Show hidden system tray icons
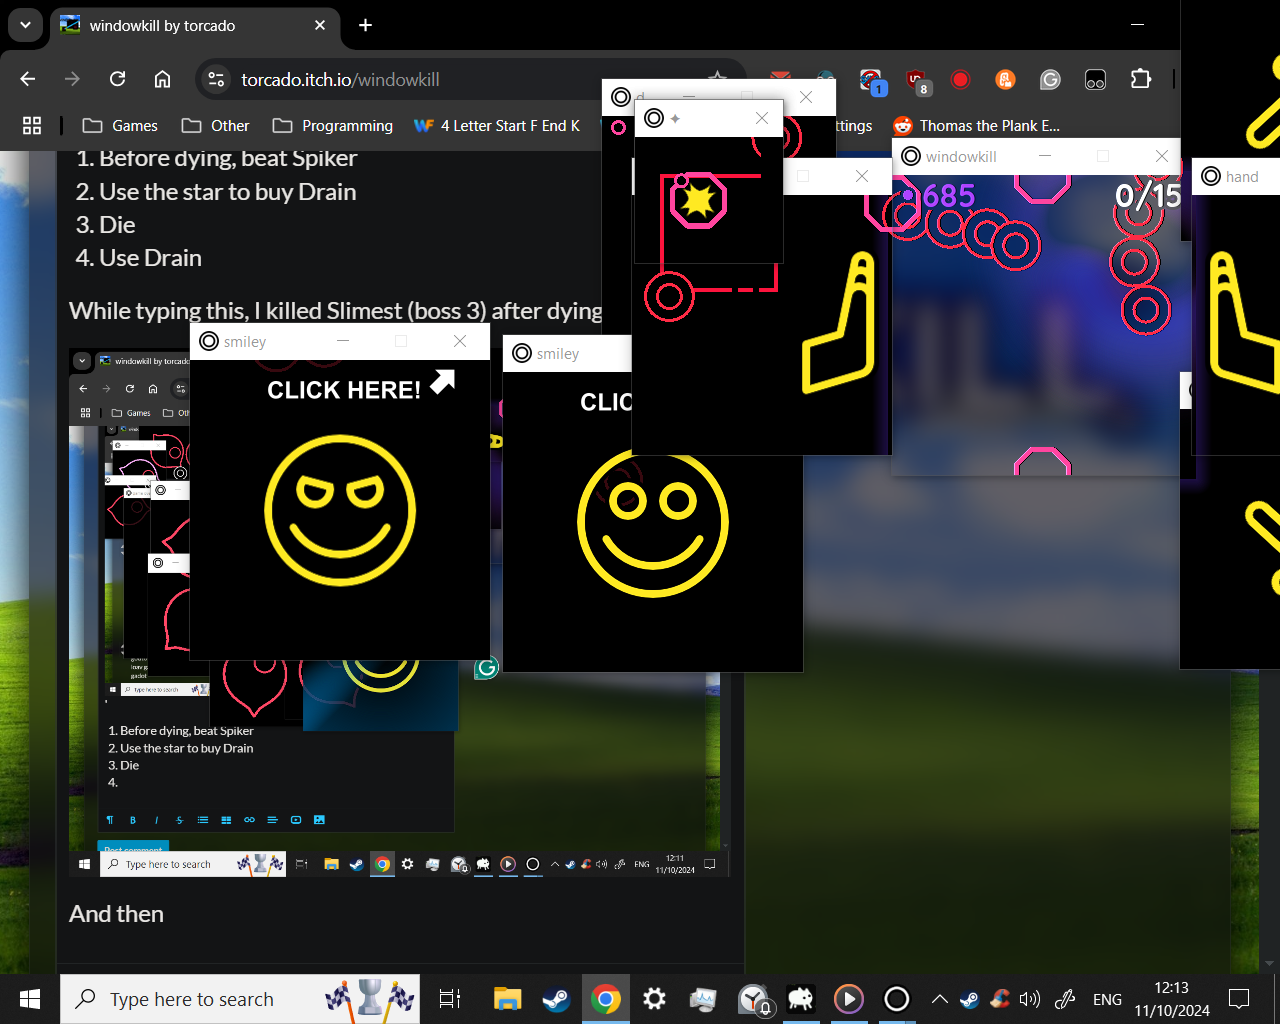Screen dimensions: 1280x1024 pos(939,999)
